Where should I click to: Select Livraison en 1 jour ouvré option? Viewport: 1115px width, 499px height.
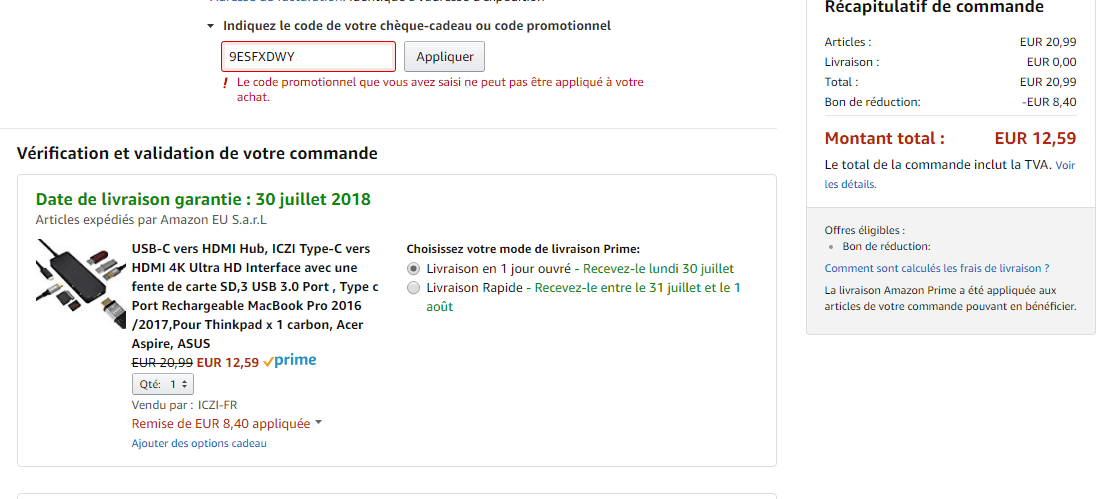tap(414, 269)
